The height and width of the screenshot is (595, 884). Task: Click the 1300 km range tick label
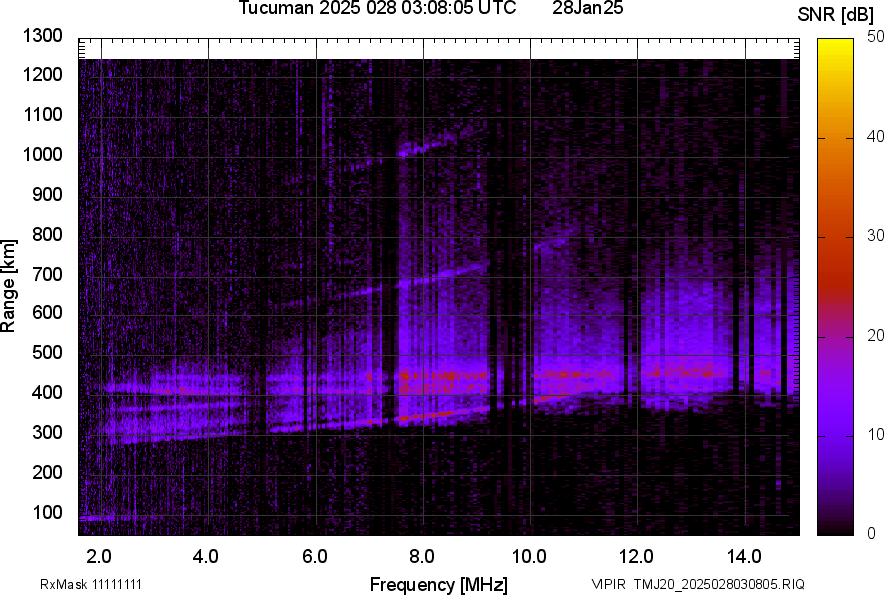(44, 36)
